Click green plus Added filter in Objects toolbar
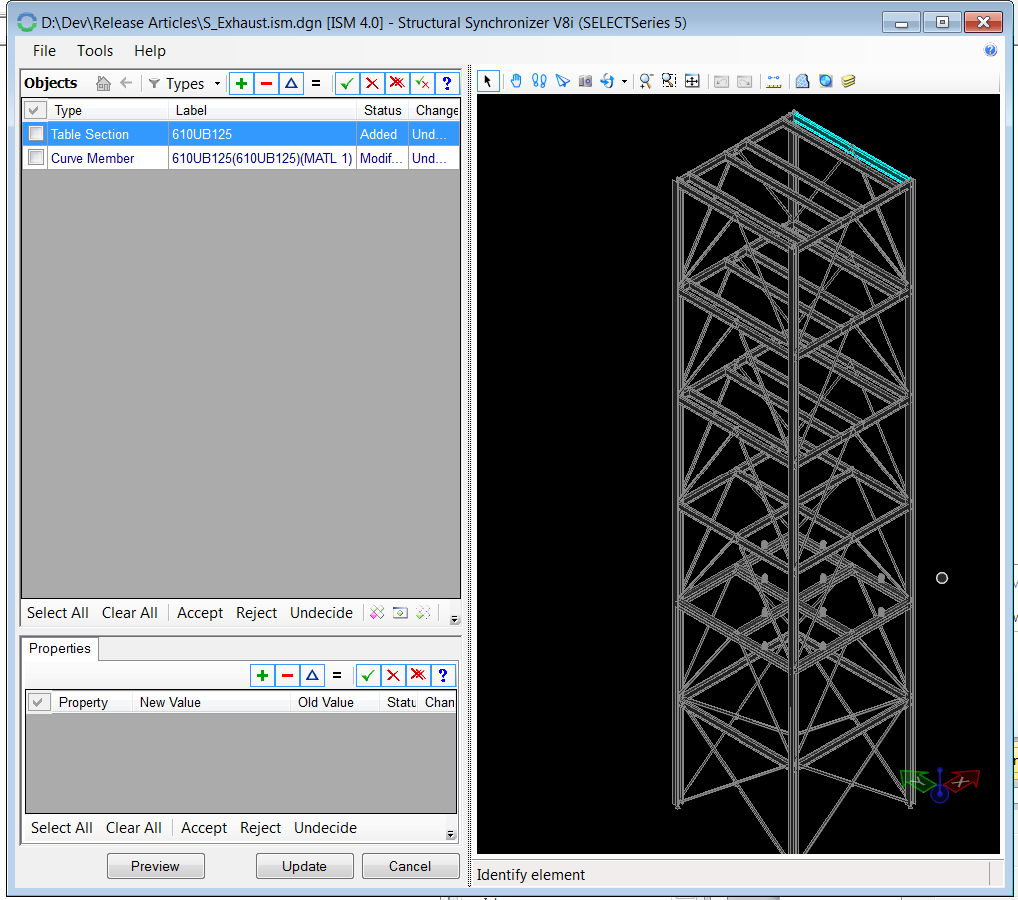 [241, 84]
